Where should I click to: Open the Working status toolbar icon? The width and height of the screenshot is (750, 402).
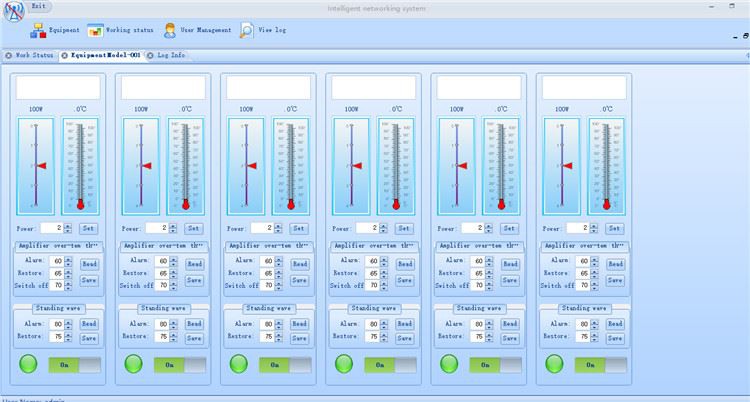pos(95,30)
